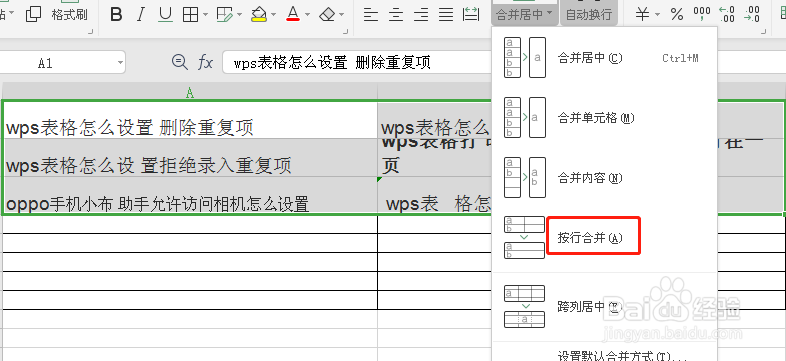Open fill color dropdown arrow
786x361 pixels.
point(274,15)
